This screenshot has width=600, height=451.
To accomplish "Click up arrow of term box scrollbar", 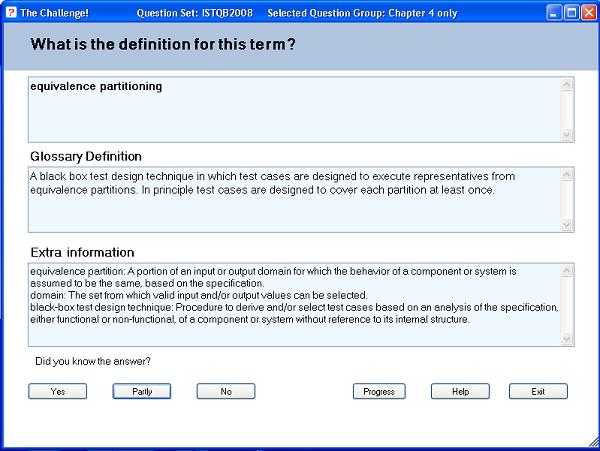I will tap(567, 85).
